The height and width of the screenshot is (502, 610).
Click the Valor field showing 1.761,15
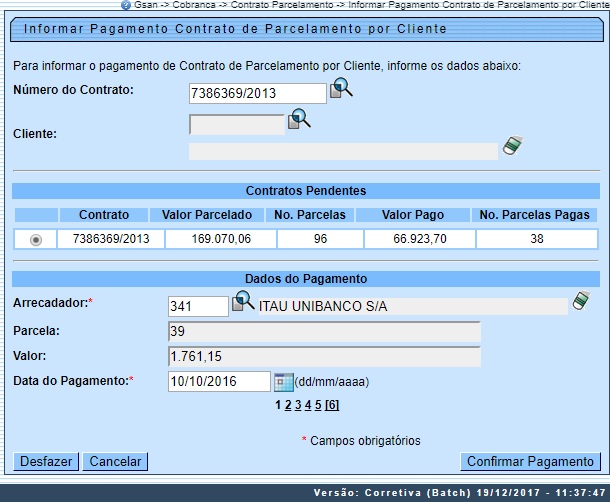(x=324, y=356)
